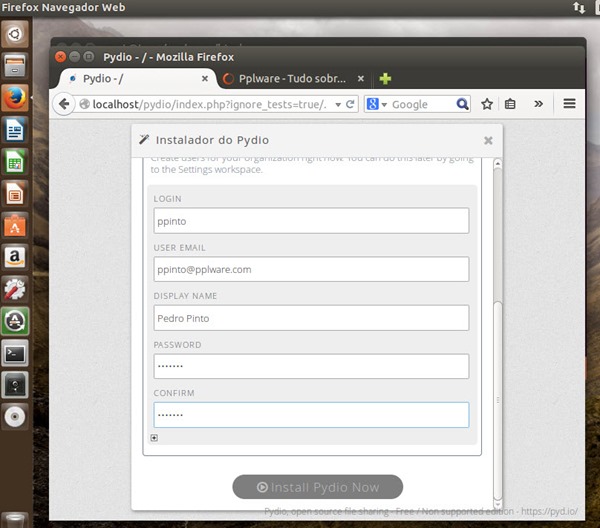The image size is (600, 528).
Task: Close the Instalador do Pydio dialog
Action: pyautogui.click(x=488, y=140)
